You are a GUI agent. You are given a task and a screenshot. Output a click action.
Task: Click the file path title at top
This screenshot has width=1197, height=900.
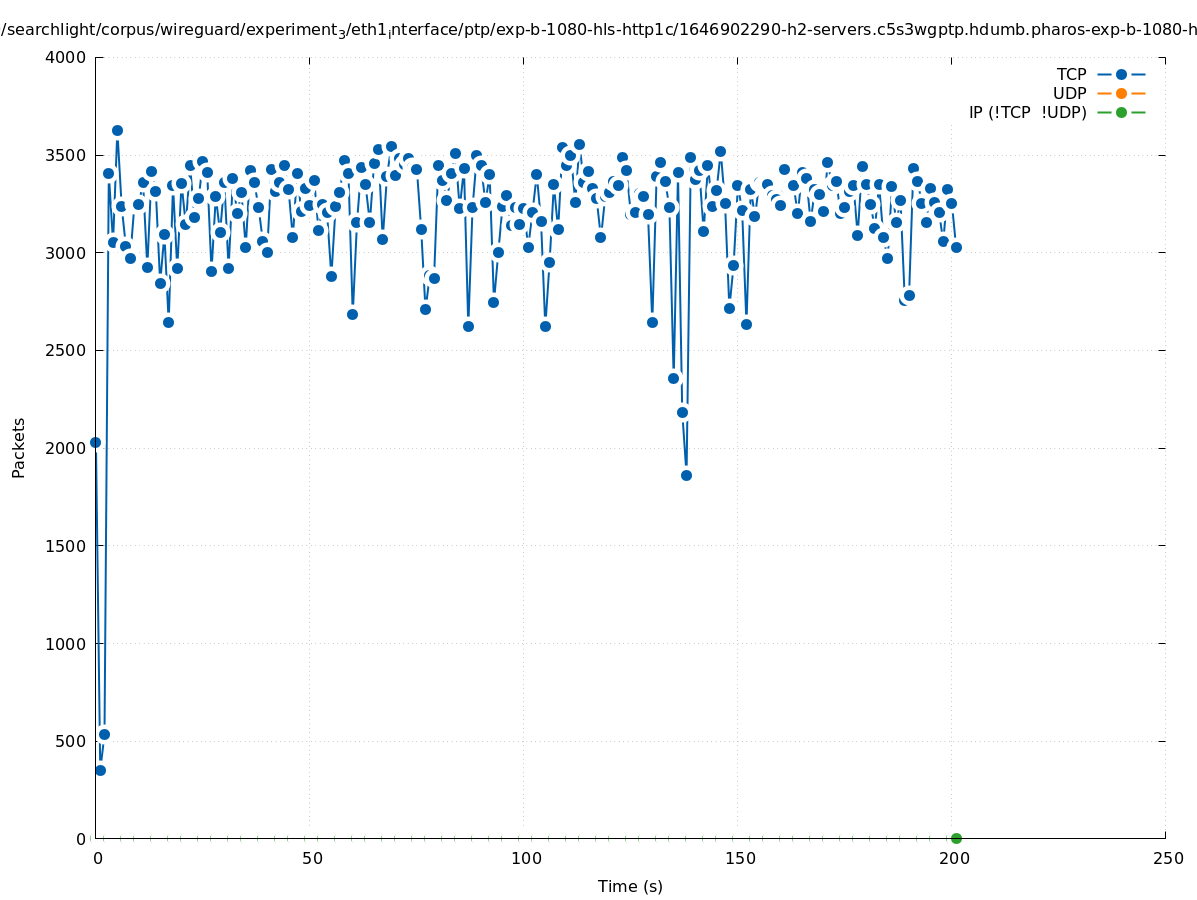[600, 30]
